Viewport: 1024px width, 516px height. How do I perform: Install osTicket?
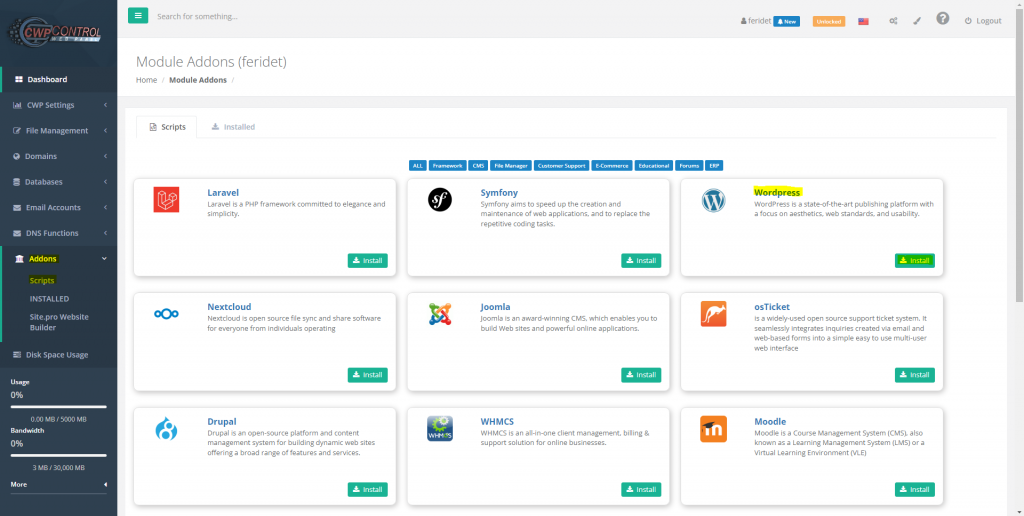[914, 375]
